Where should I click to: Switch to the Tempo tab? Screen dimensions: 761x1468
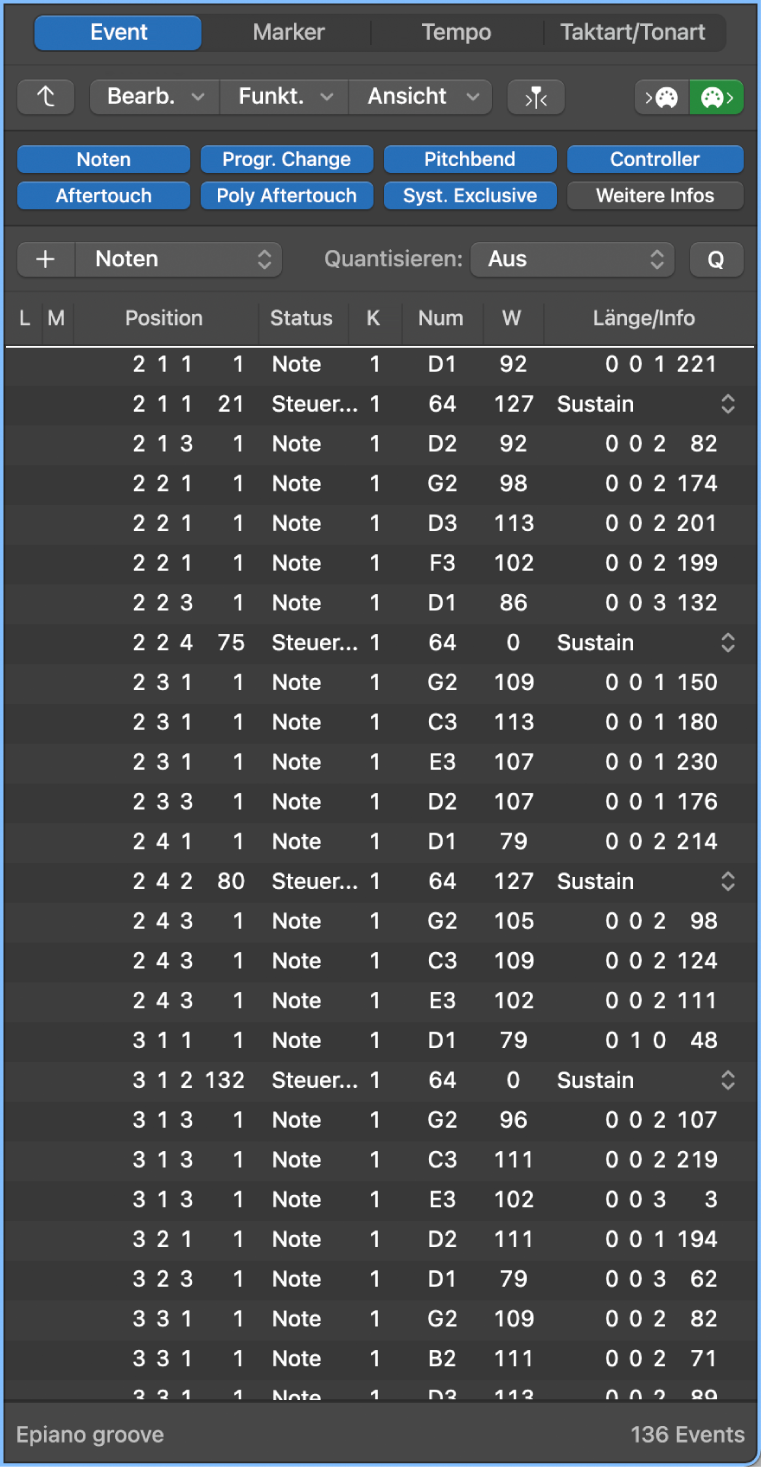tap(456, 32)
